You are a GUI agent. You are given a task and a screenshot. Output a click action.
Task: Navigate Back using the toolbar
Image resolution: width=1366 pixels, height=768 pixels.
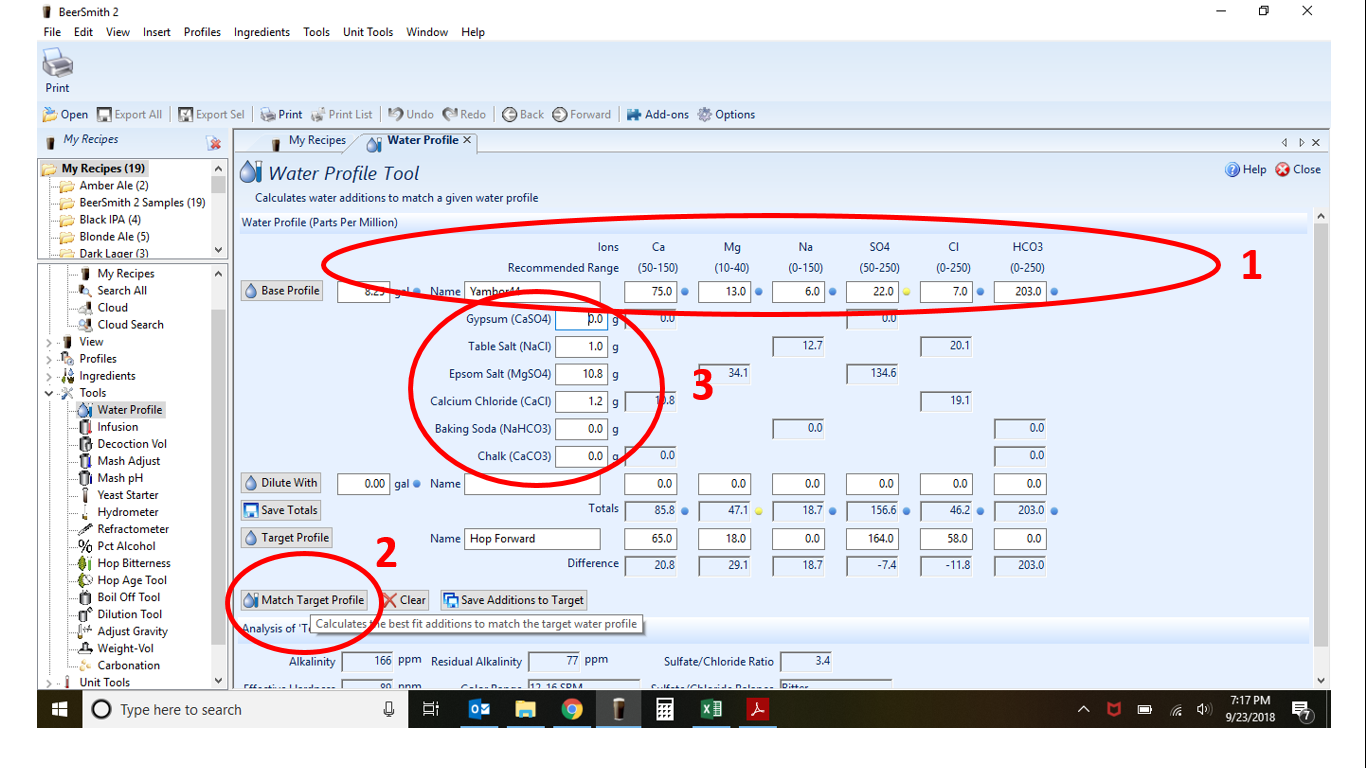[x=523, y=114]
